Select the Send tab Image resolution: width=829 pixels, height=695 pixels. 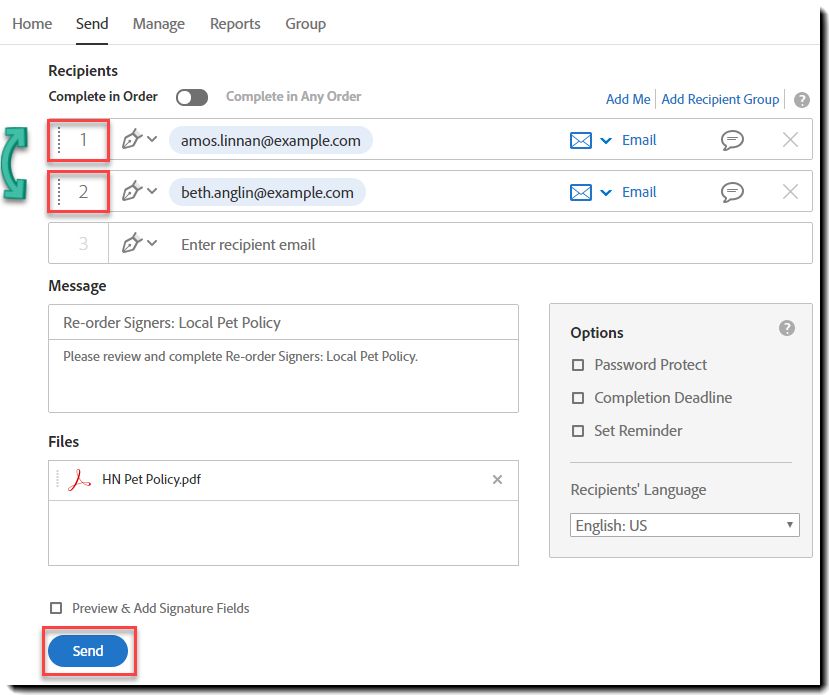pos(91,24)
